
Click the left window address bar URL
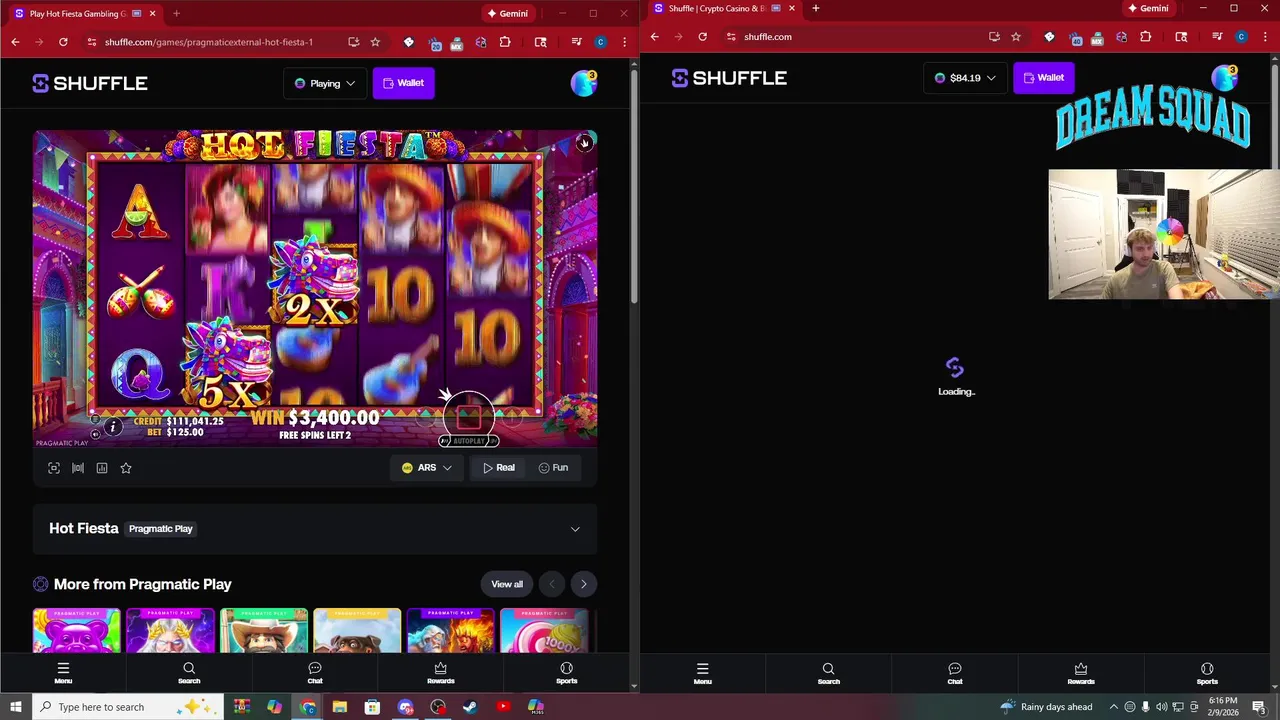click(209, 42)
